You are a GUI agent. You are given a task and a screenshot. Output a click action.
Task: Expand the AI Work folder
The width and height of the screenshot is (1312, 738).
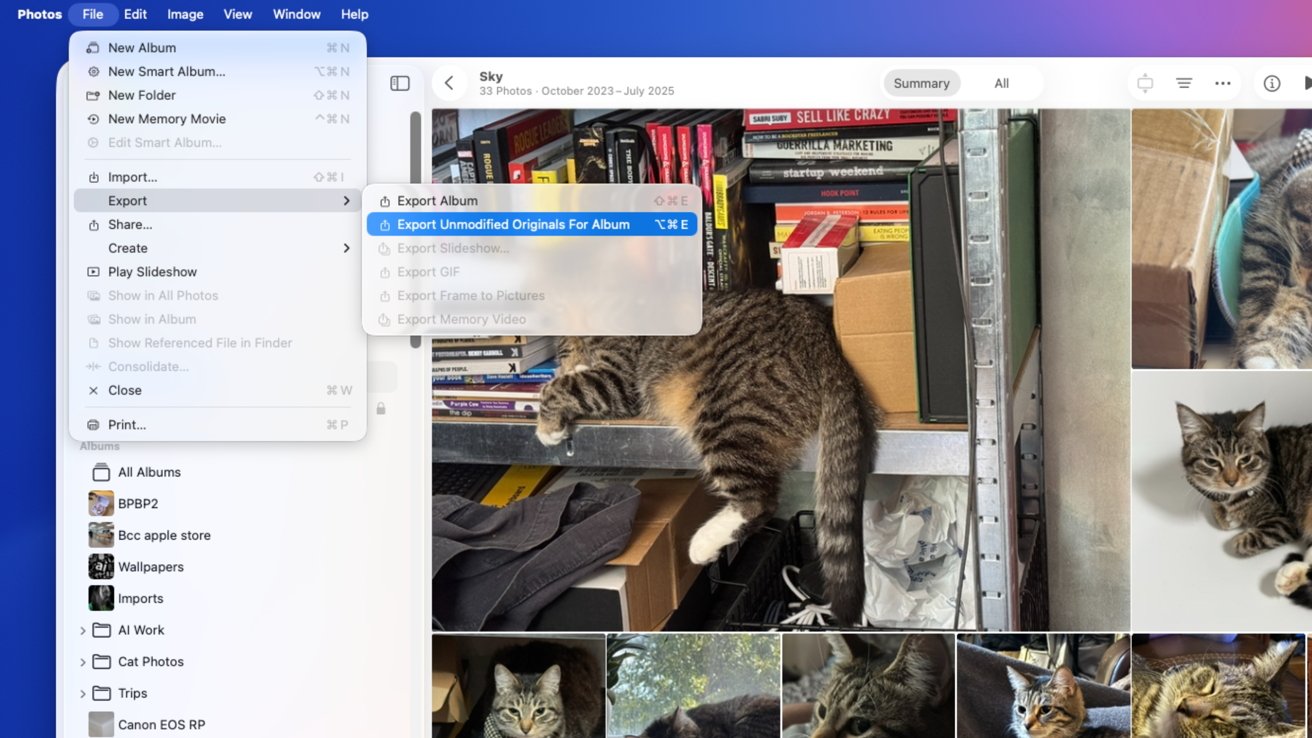pos(83,631)
